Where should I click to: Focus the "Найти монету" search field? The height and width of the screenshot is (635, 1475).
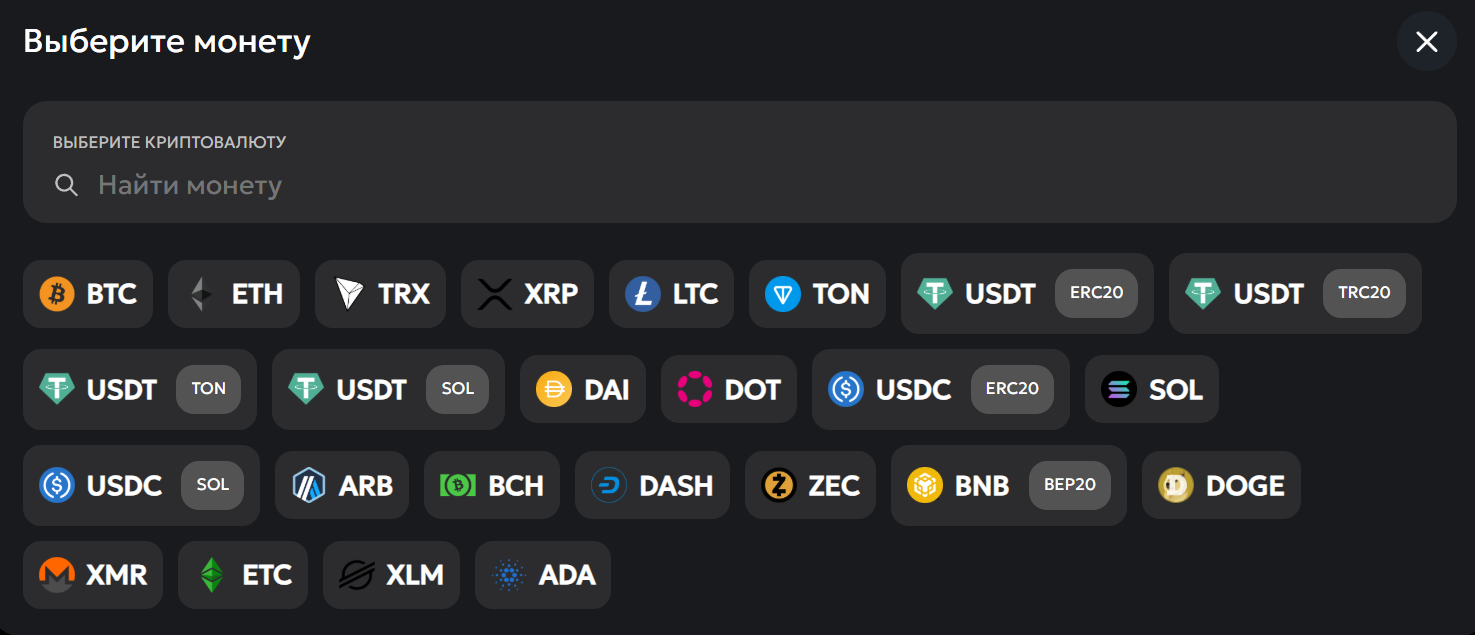(700, 185)
